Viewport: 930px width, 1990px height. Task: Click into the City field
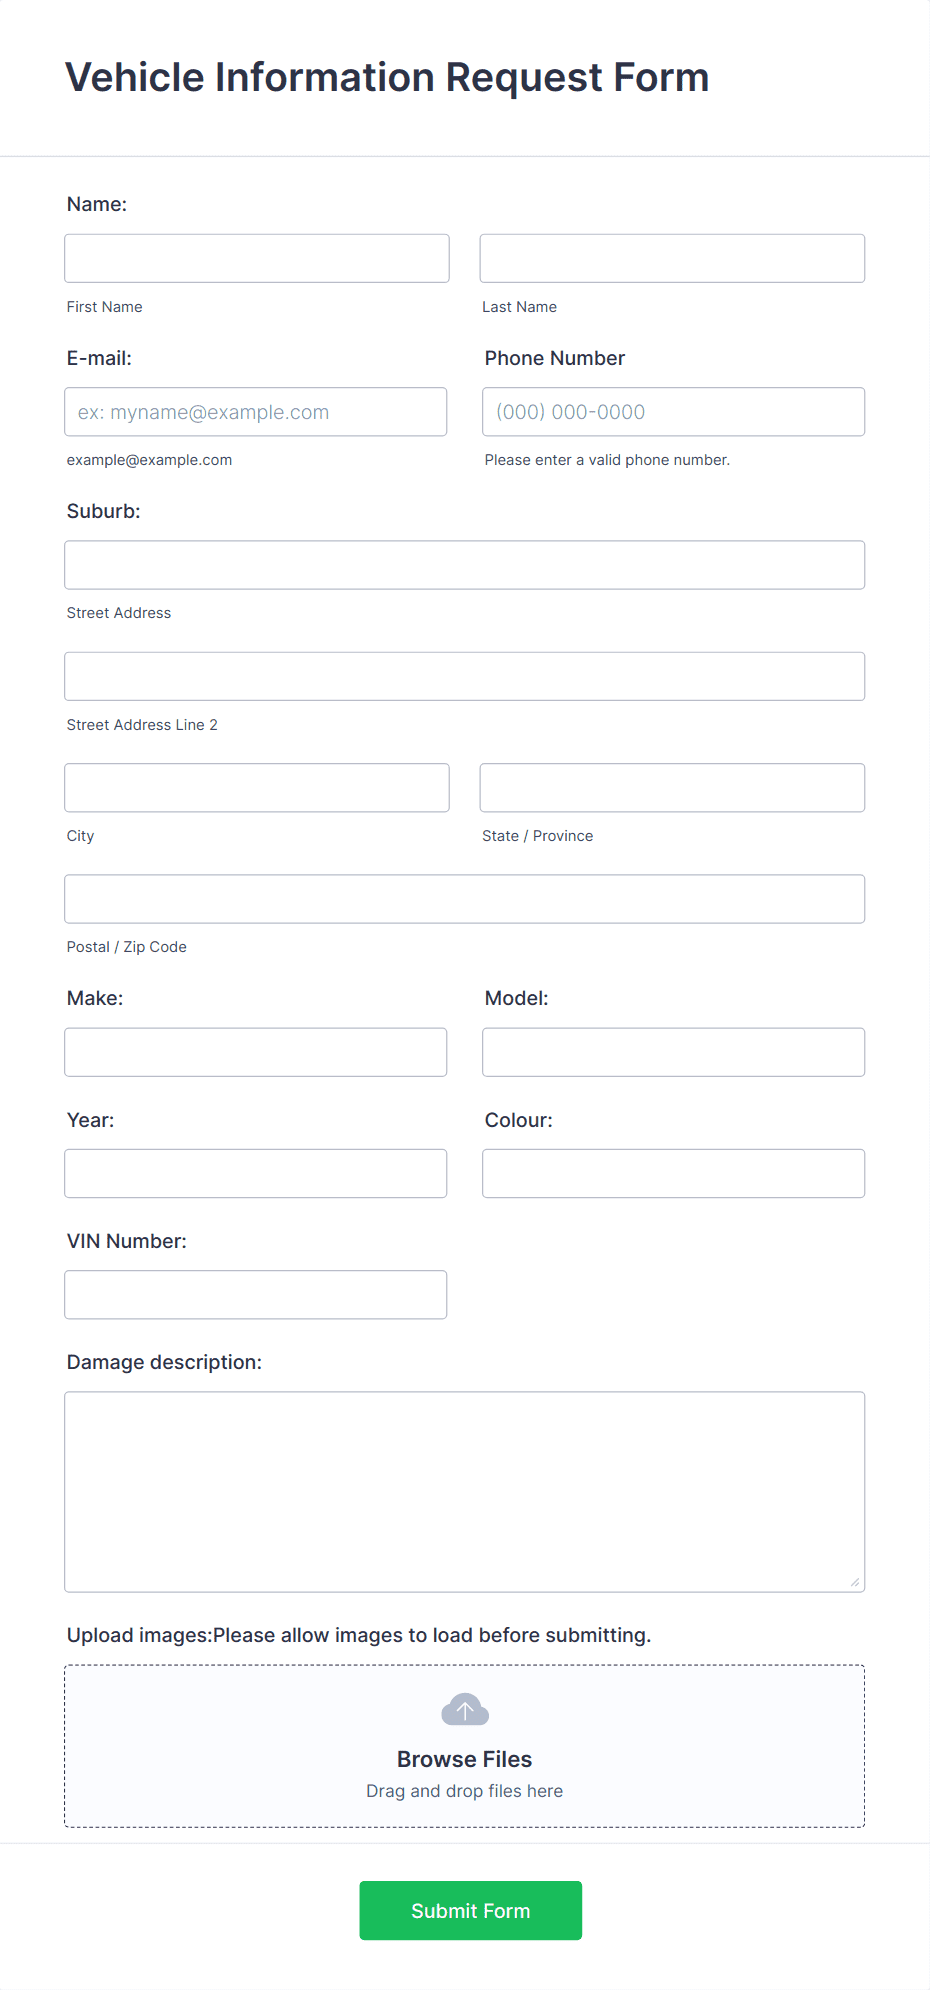(257, 788)
